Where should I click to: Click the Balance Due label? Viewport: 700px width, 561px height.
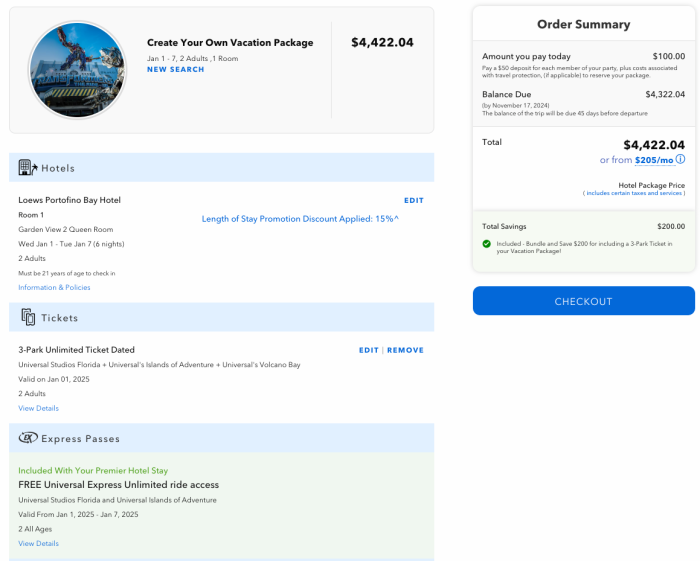click(x=507, y=95)
